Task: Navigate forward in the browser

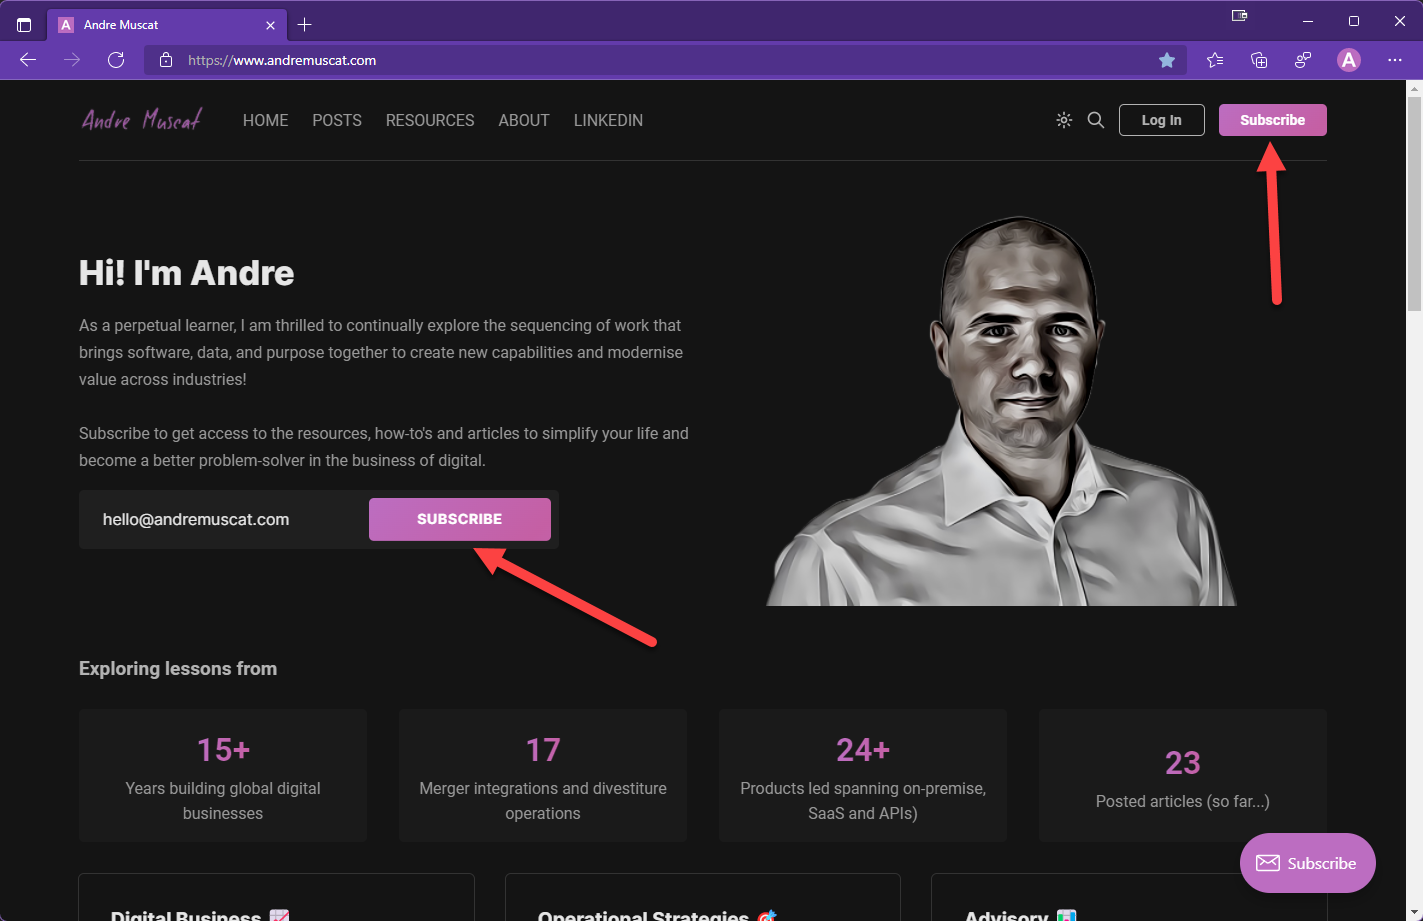Action: [x=71, y=60]
